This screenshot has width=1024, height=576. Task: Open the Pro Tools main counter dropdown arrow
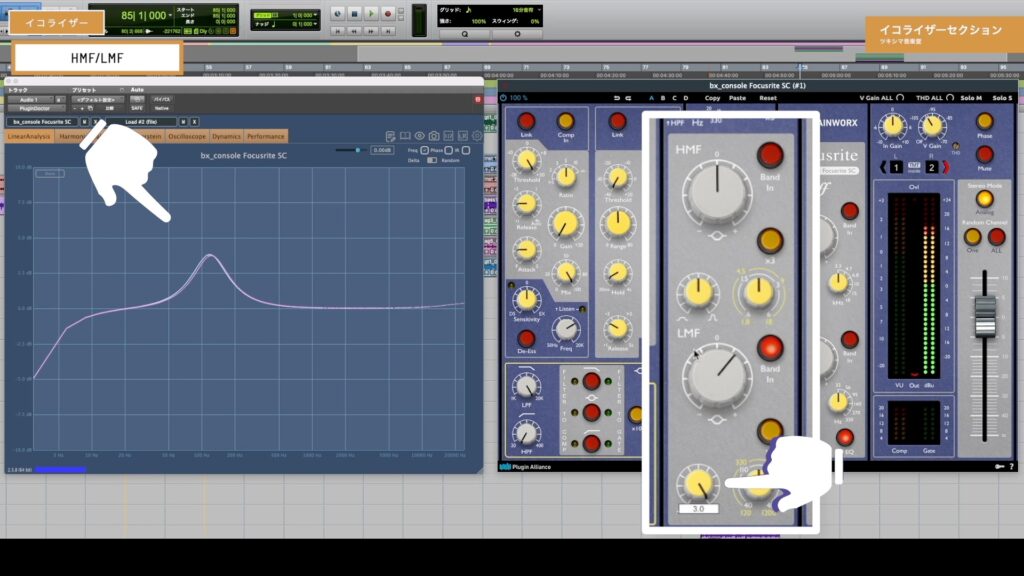tap(170, 15)
